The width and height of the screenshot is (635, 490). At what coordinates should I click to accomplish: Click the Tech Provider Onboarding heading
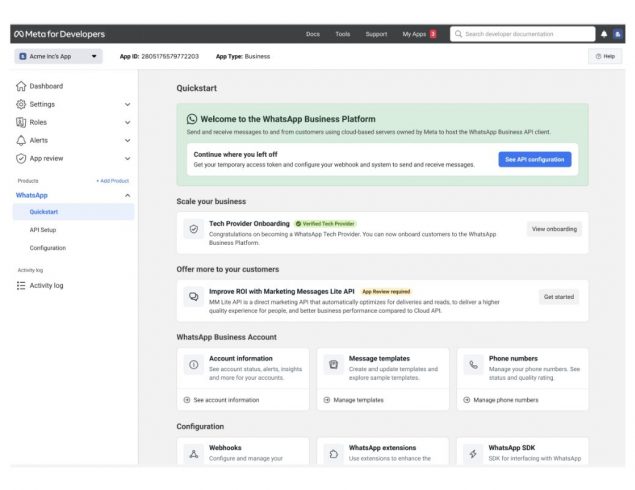(249, 224)
